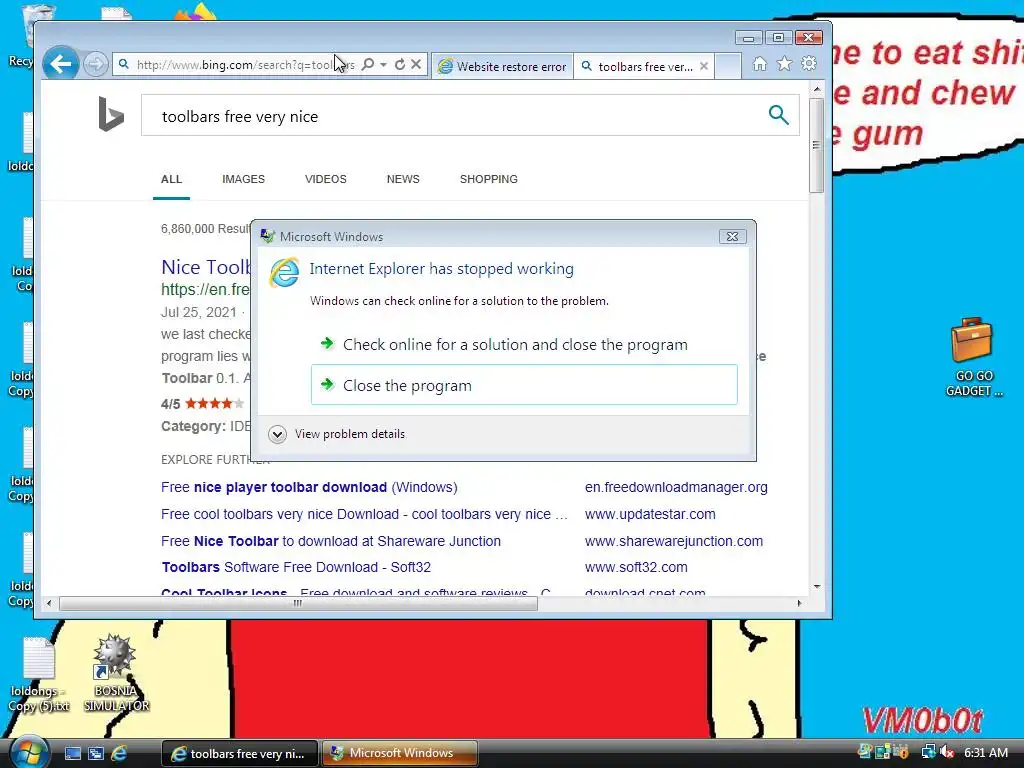1024x768 pixels.
Task: Select the ALL results tab
Action: [x=171, y=179]
